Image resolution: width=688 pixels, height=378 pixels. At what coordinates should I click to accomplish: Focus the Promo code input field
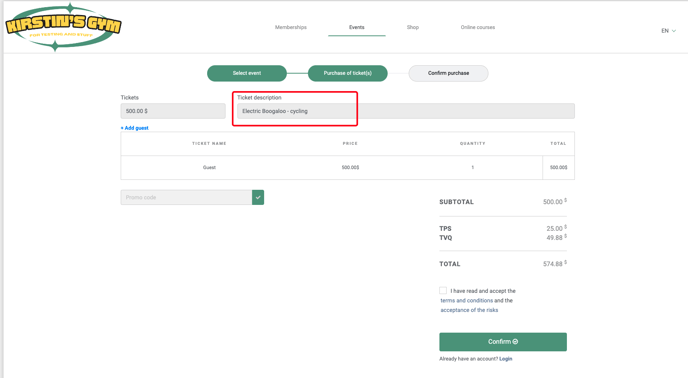coord(186,198)
